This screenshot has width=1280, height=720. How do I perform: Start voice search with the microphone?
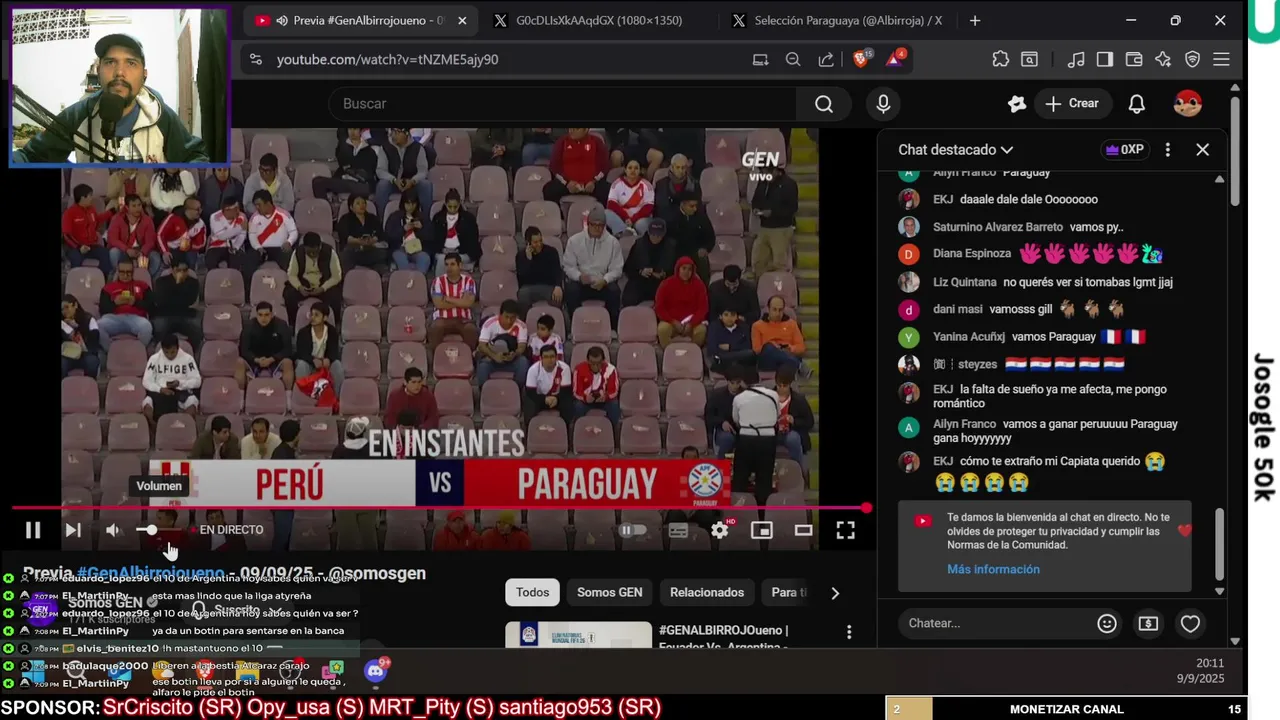click(883, 104)
